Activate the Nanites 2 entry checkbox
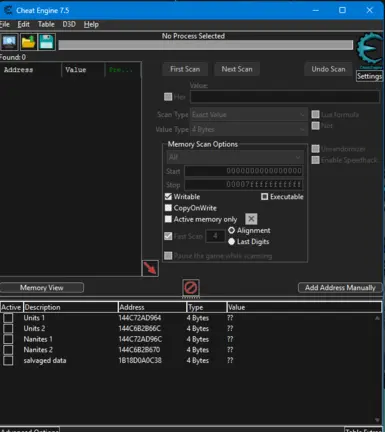 [8, 350]
